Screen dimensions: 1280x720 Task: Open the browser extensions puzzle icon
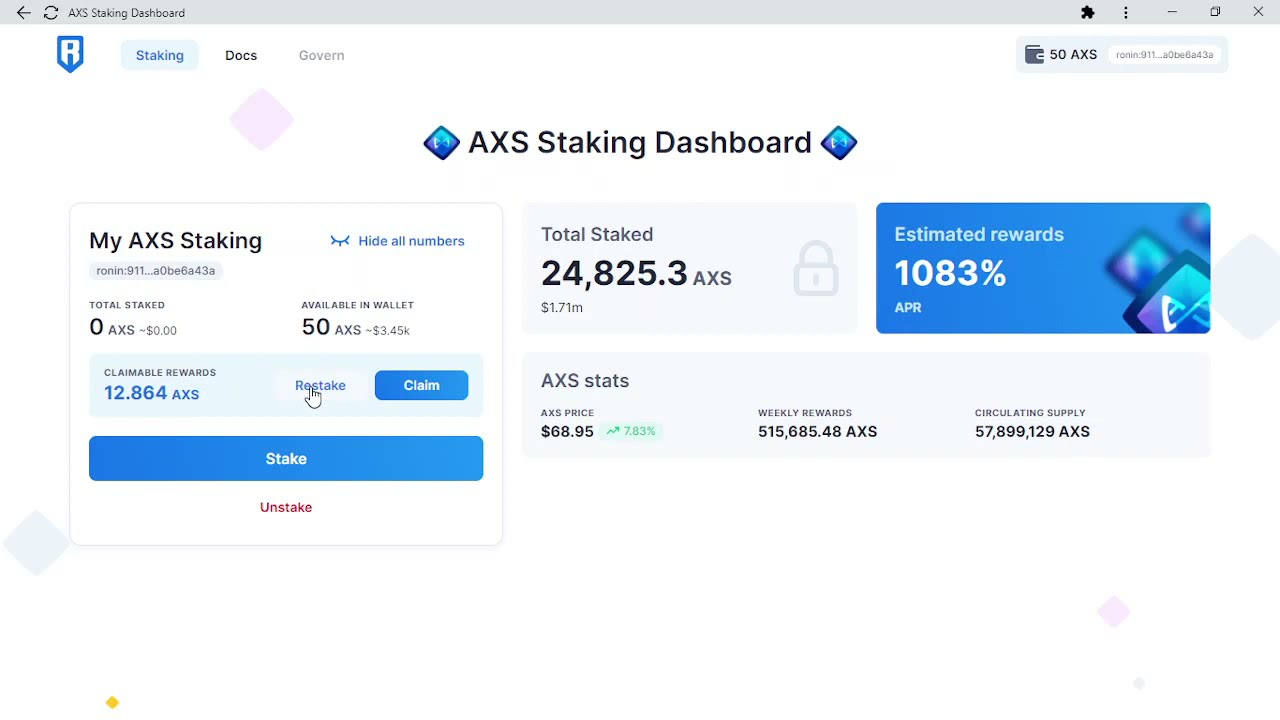point(1088,13)
